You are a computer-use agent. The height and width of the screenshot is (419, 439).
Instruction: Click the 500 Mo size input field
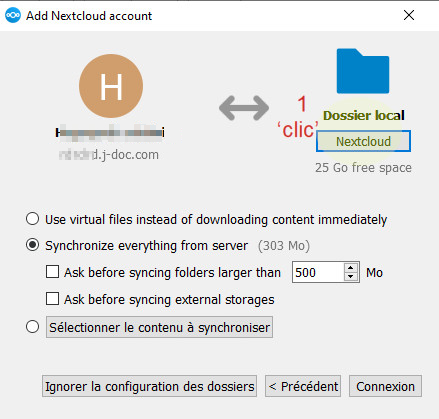318,272
